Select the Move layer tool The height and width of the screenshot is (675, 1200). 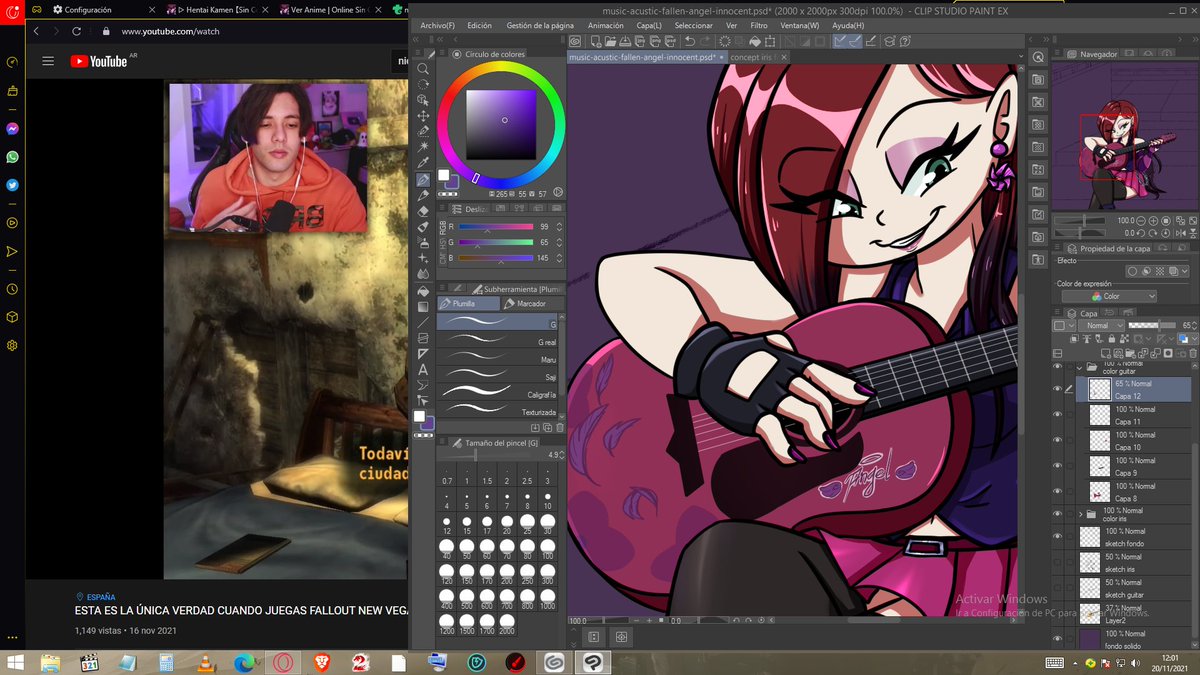[x=424, y=116]
